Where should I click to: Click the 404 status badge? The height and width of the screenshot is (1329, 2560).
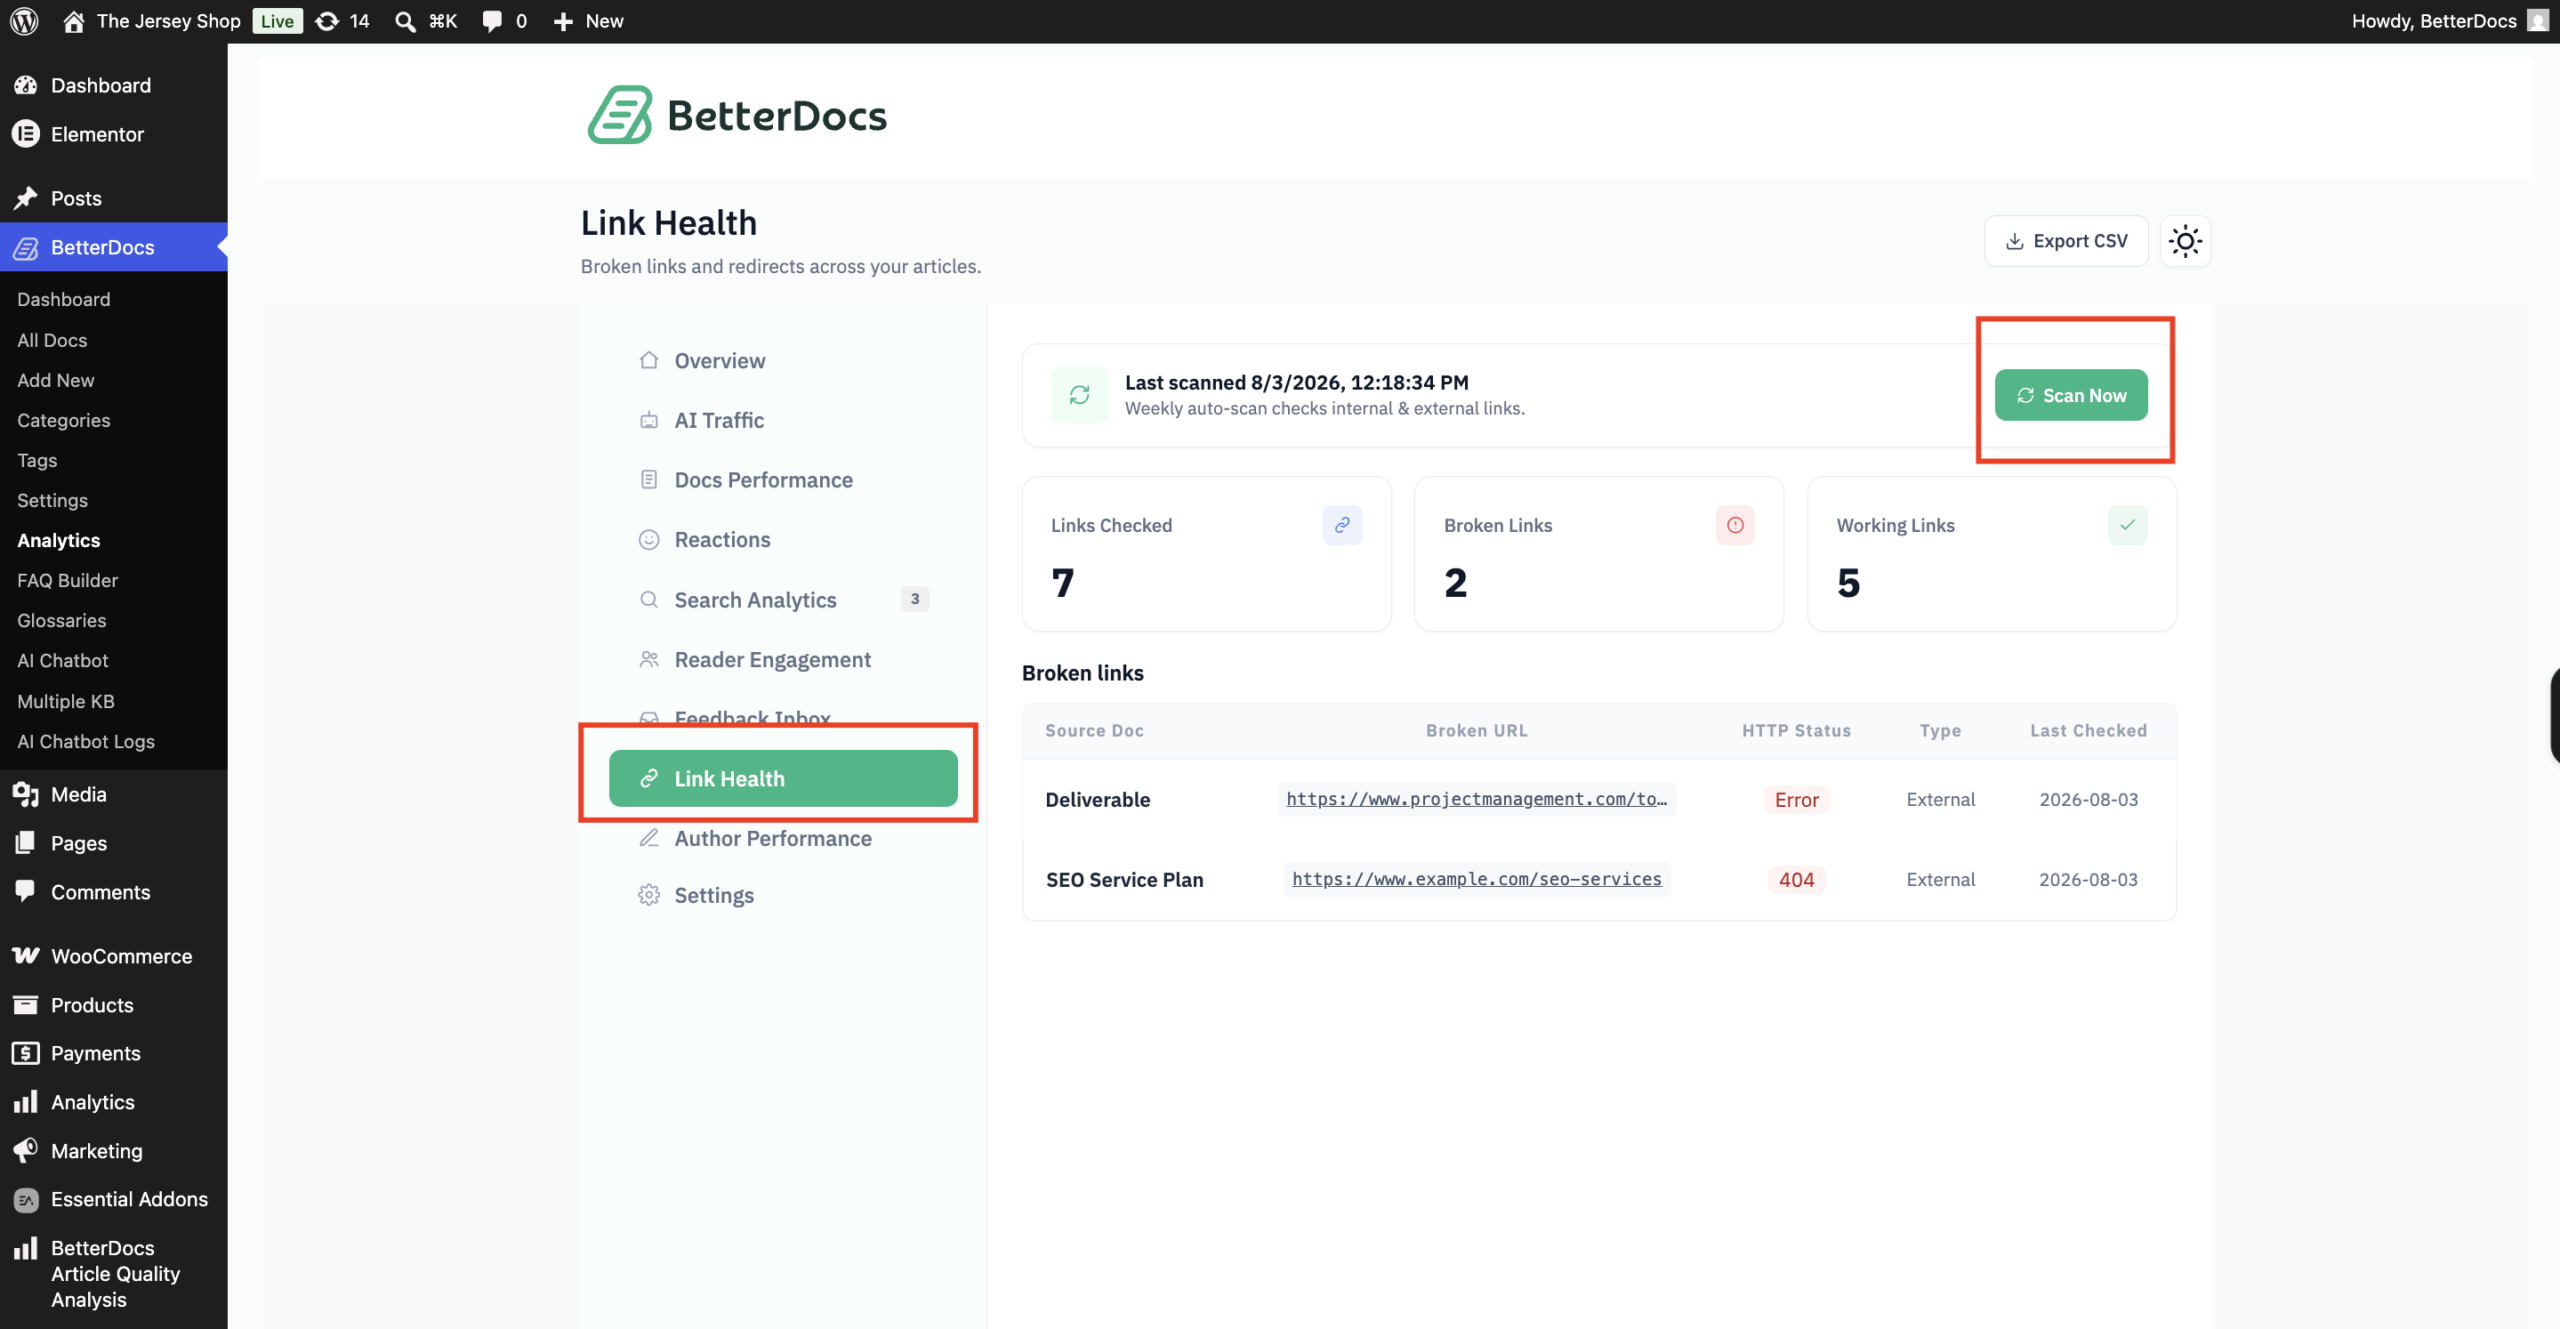point(1797,879)
